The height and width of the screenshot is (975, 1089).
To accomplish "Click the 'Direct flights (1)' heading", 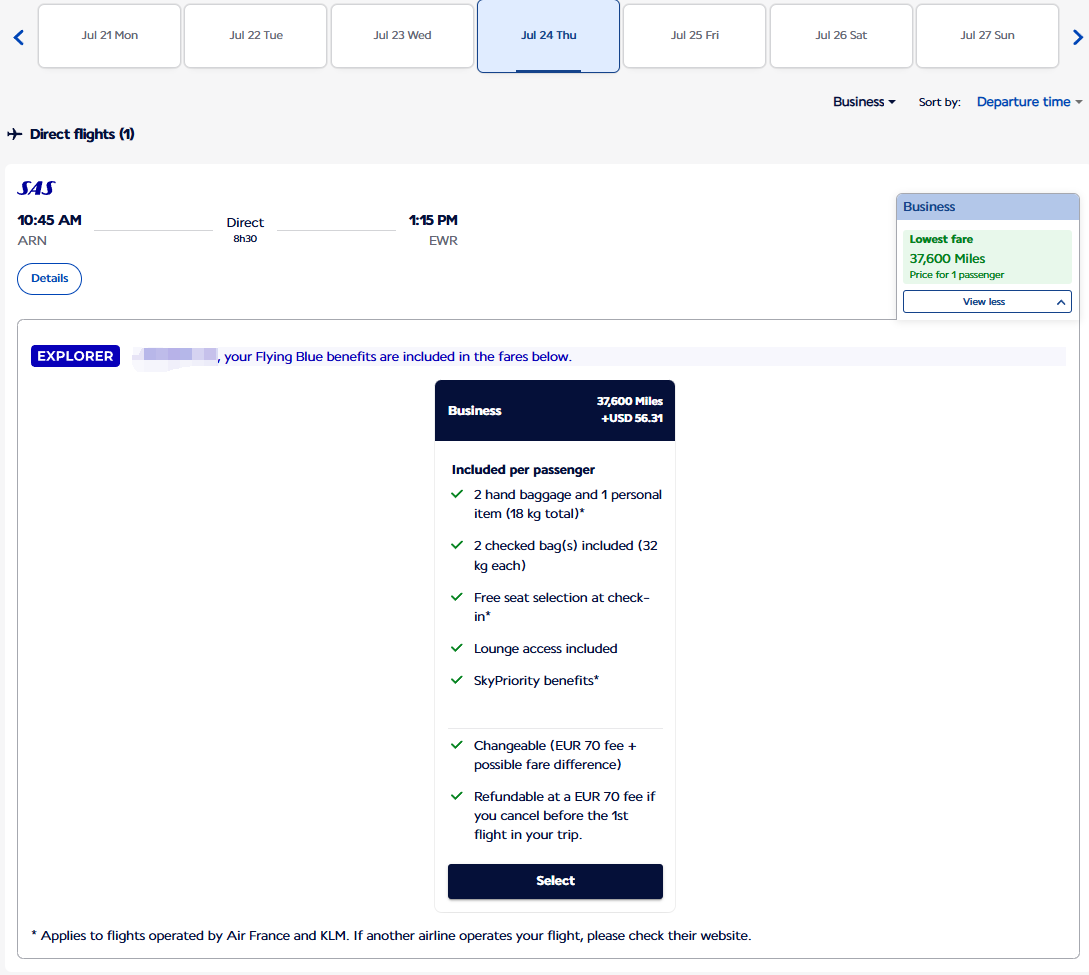I will pyautogui.click(x=82, y=134).
